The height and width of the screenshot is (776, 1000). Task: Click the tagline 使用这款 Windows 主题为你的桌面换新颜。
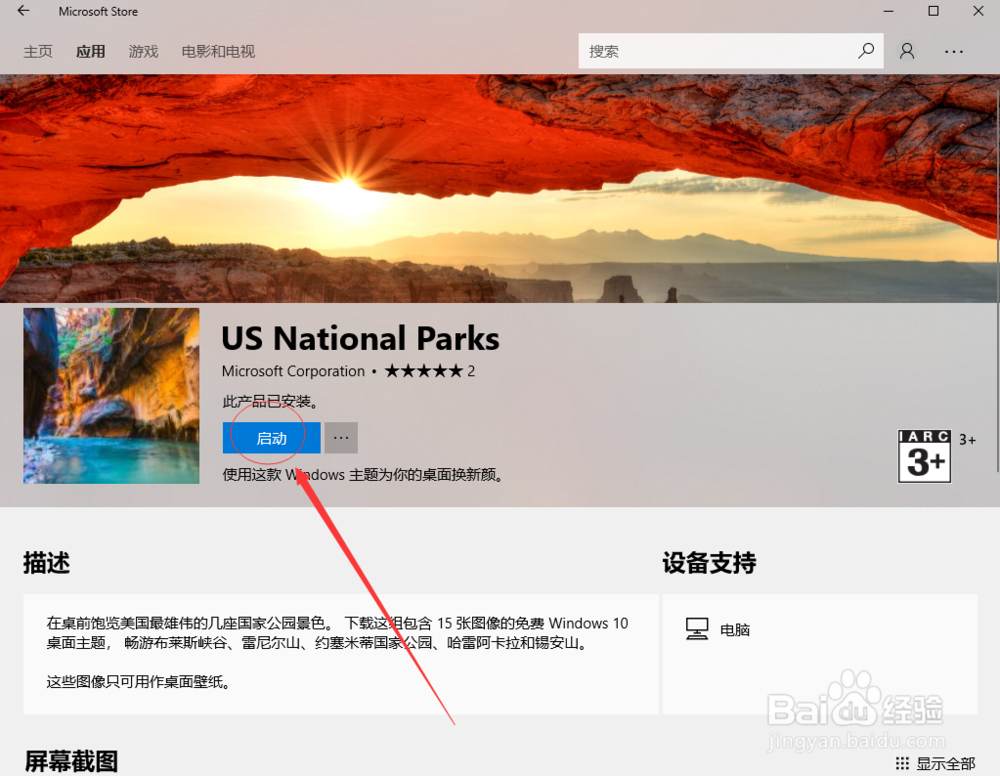click(364, 475)
